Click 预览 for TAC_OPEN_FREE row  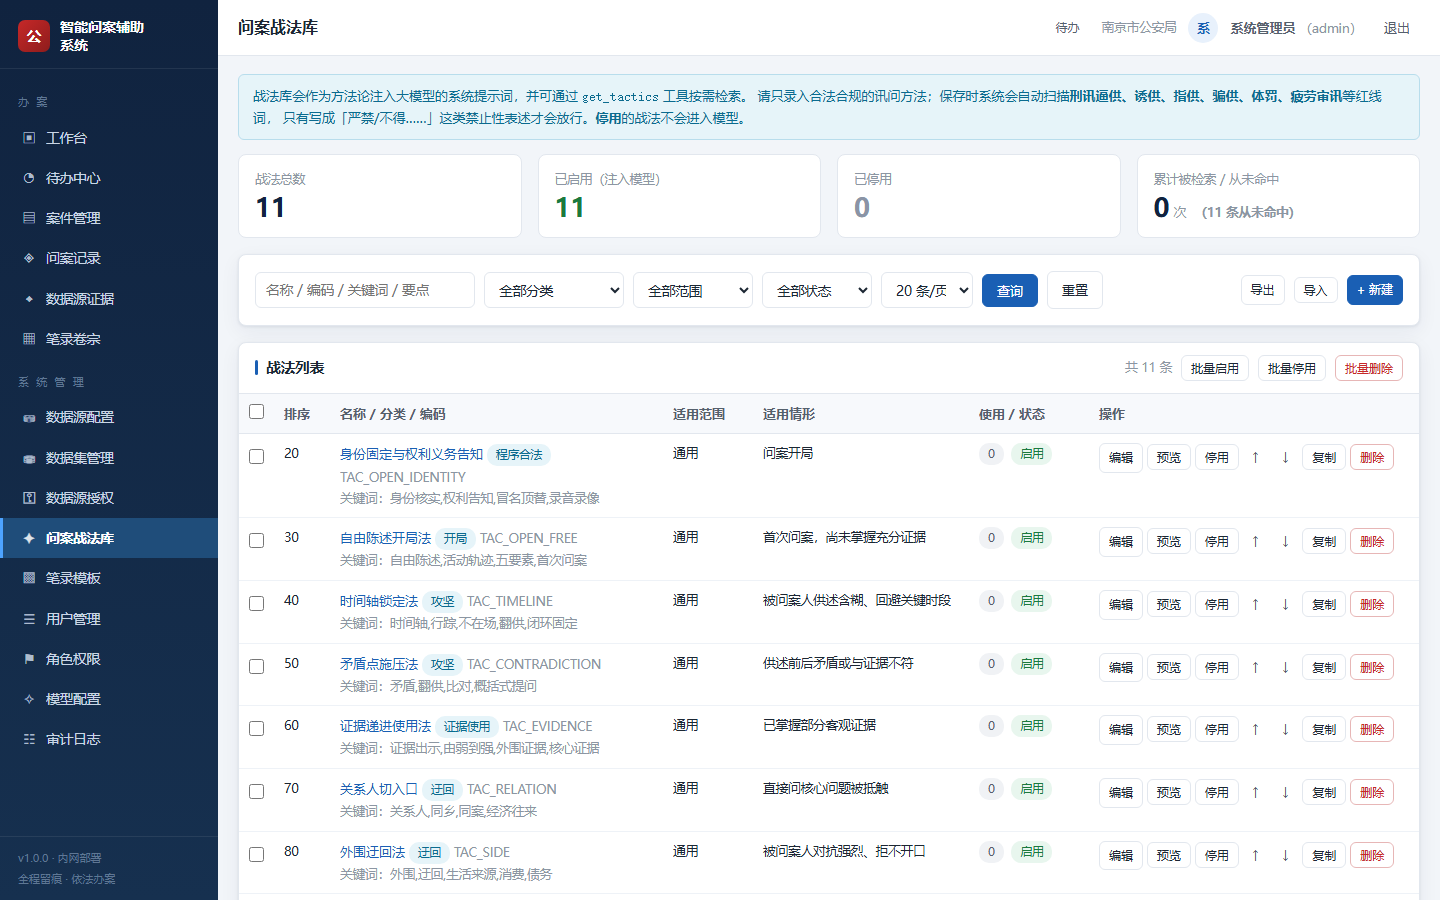click(1169, 541)
